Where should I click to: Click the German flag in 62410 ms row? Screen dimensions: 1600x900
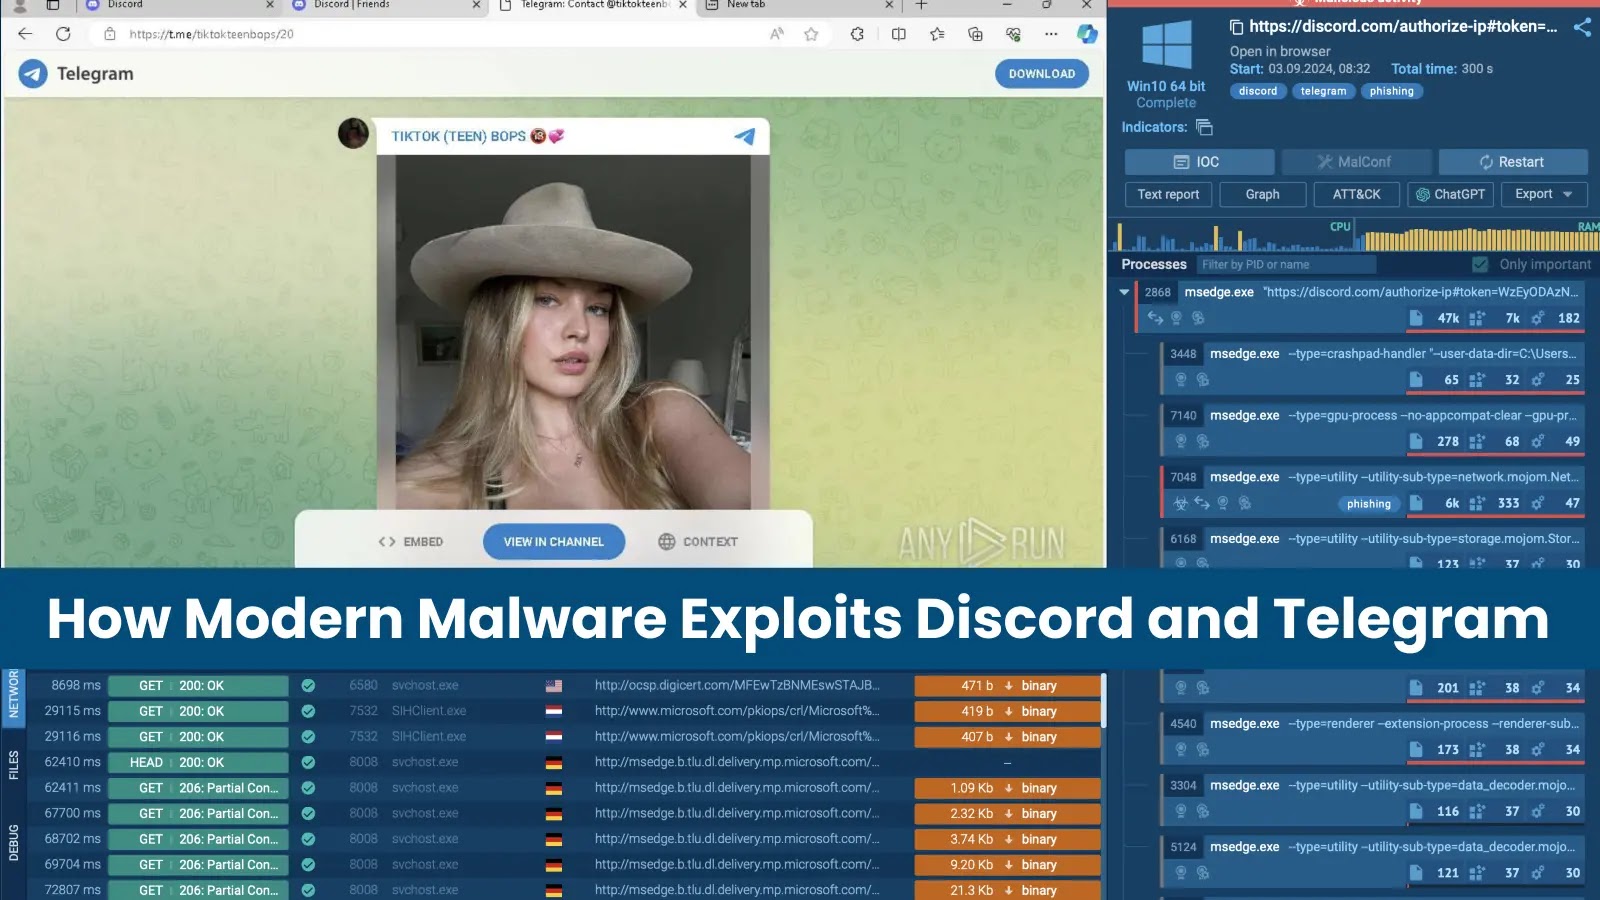554,762
